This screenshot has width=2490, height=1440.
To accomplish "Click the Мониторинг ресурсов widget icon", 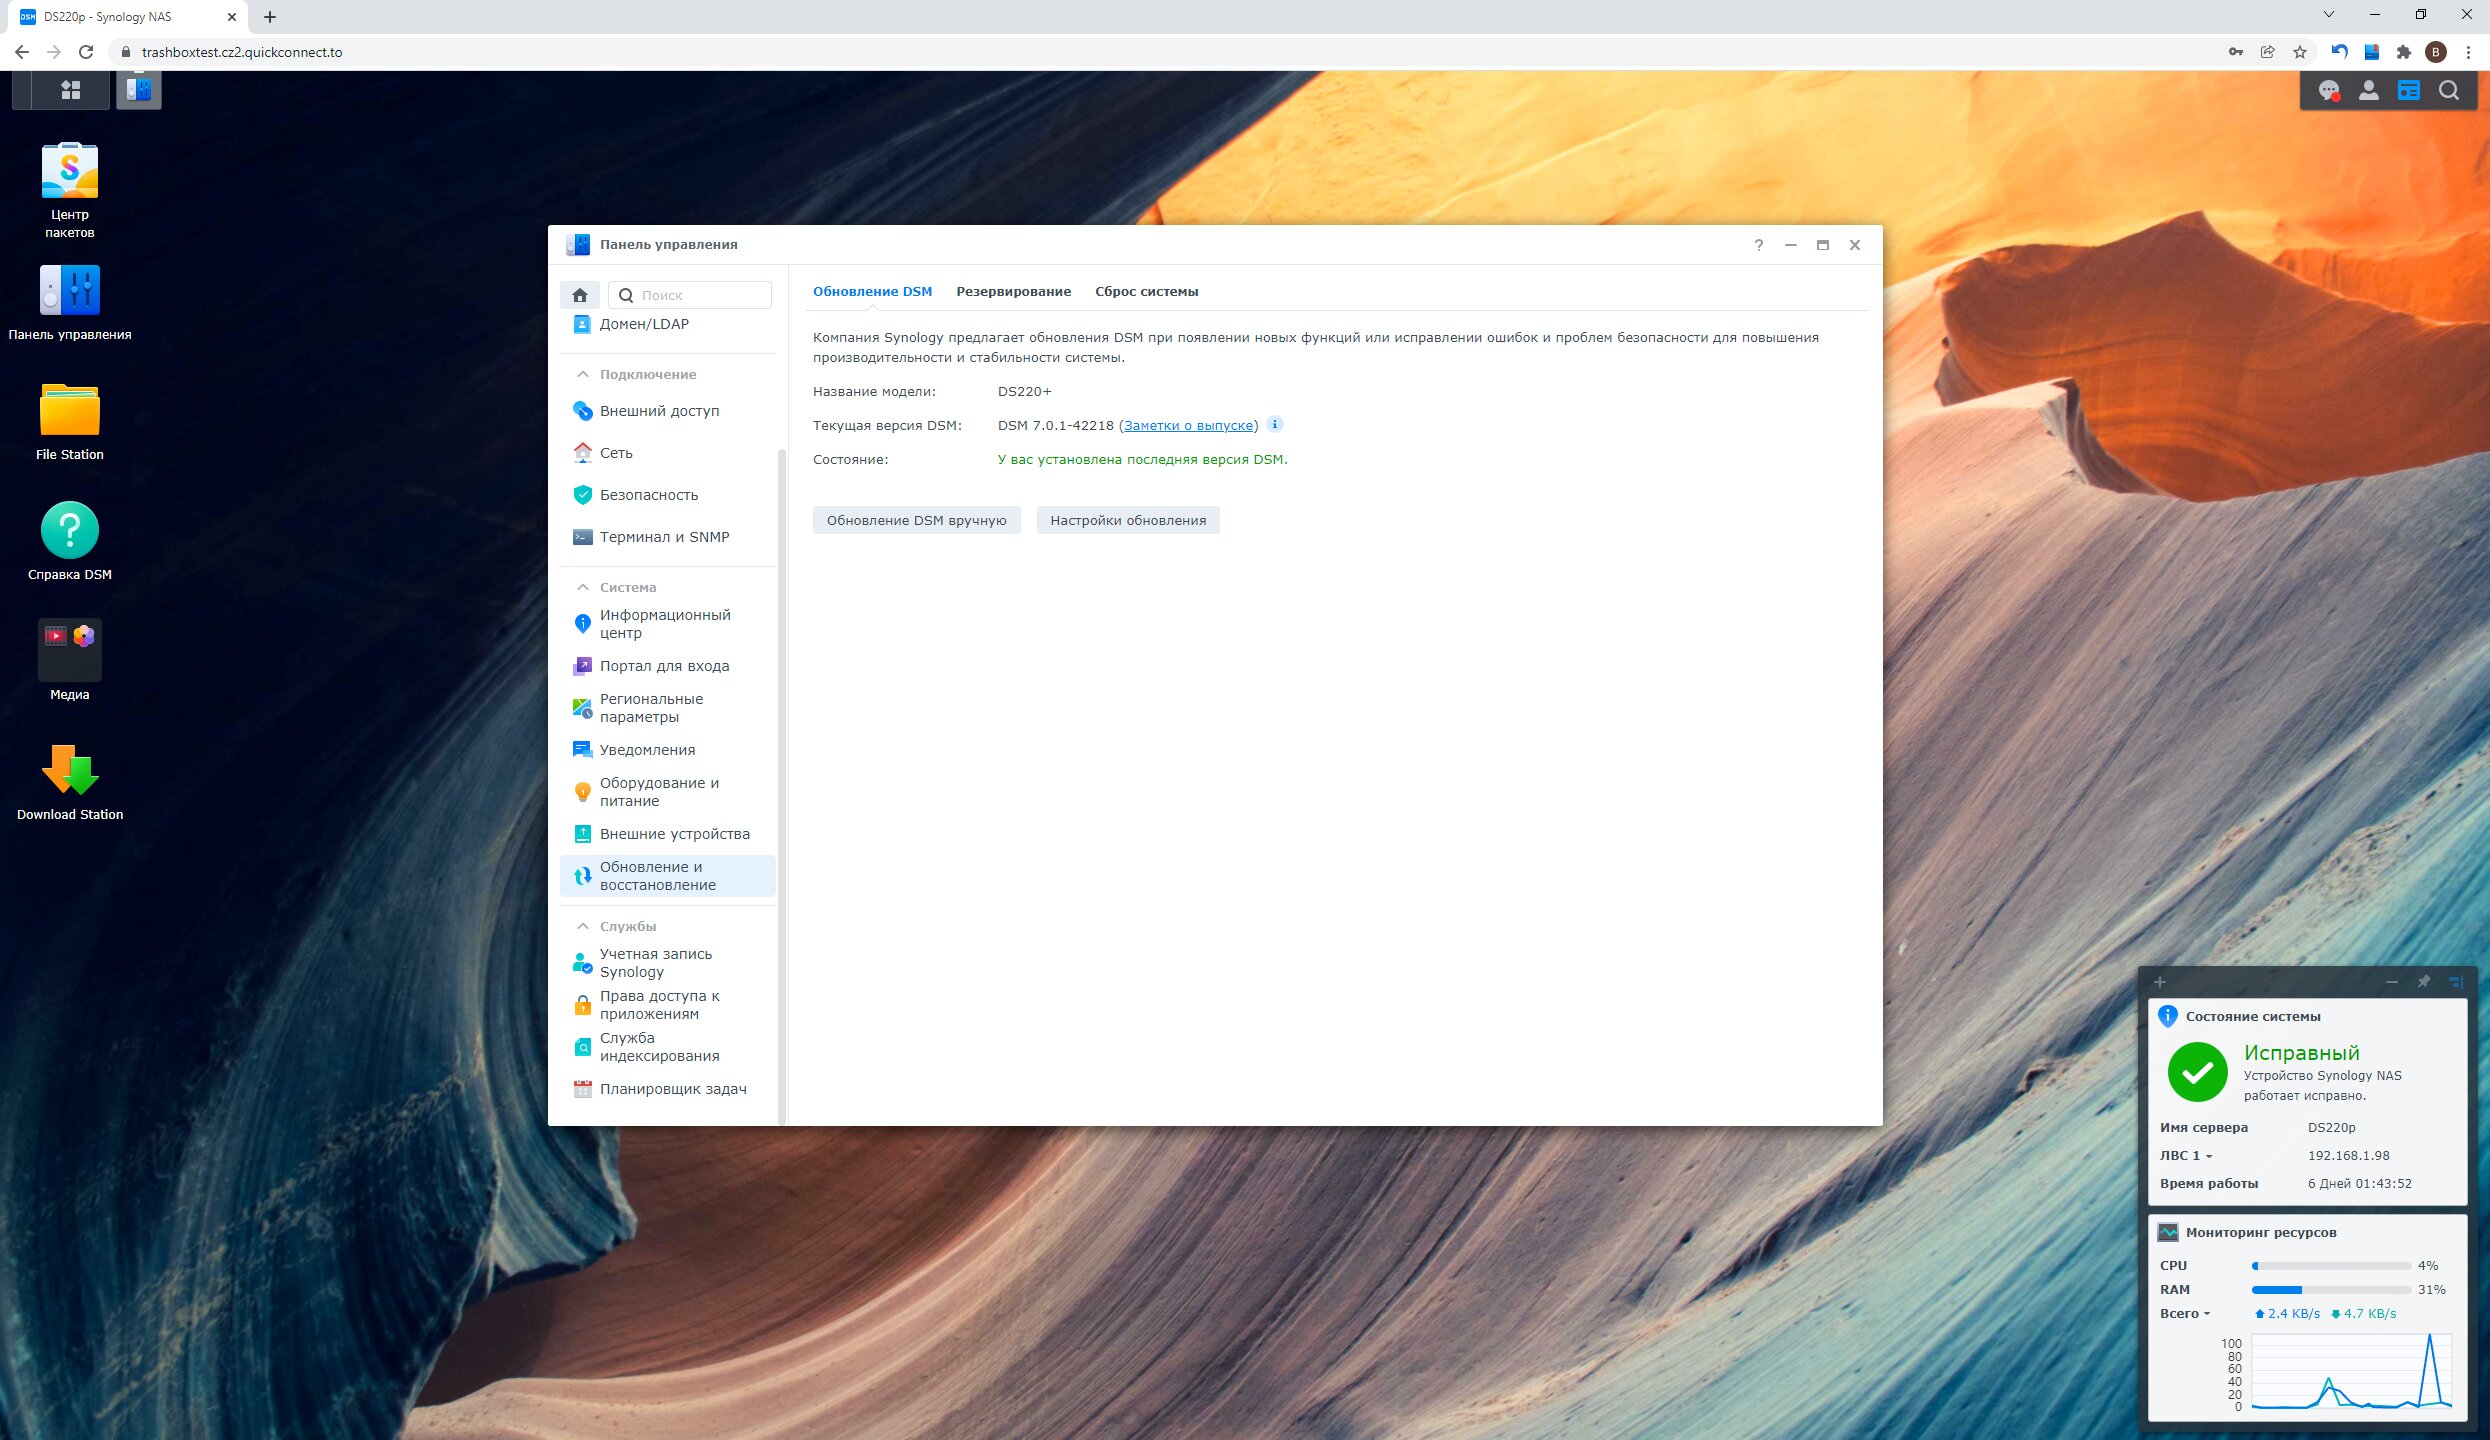I will click(x=2168, y=1232).
